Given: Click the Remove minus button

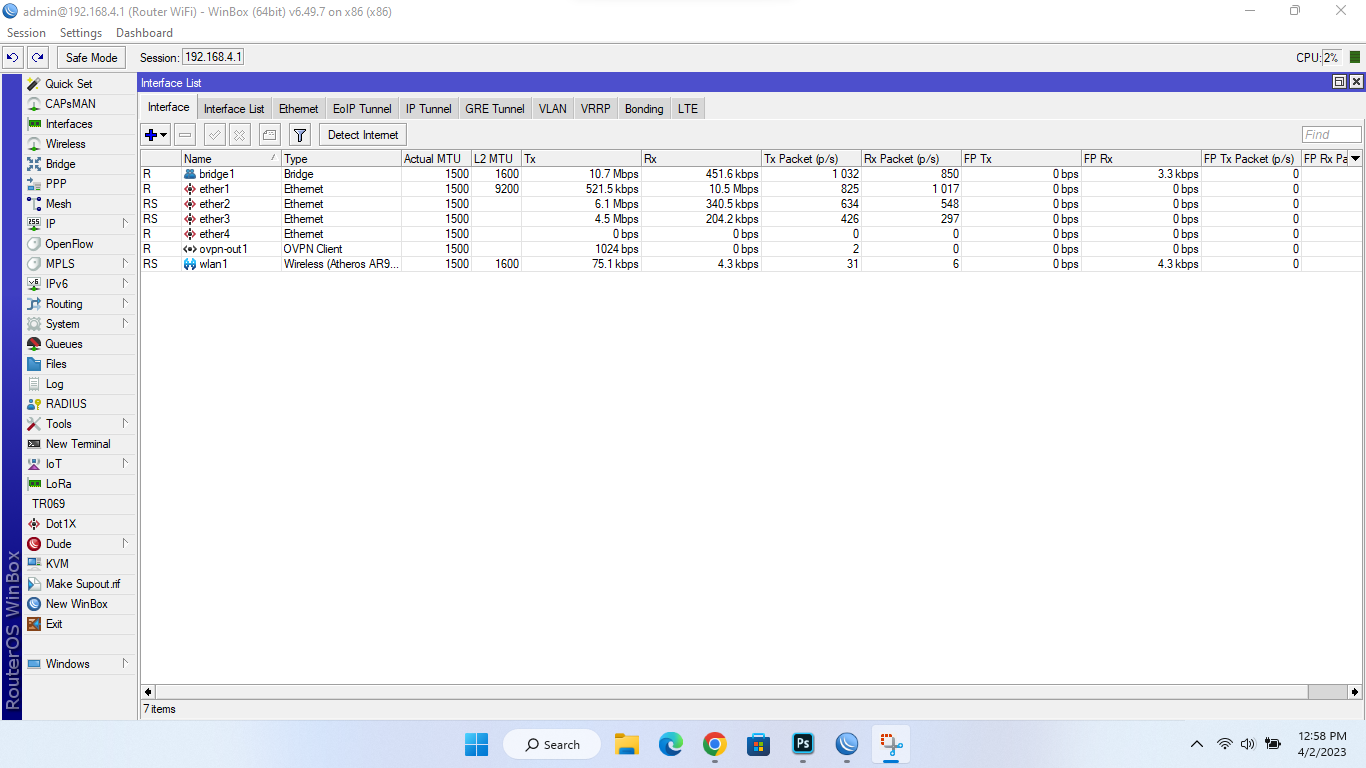Looking at the screenshot, I should pos(185,135).
